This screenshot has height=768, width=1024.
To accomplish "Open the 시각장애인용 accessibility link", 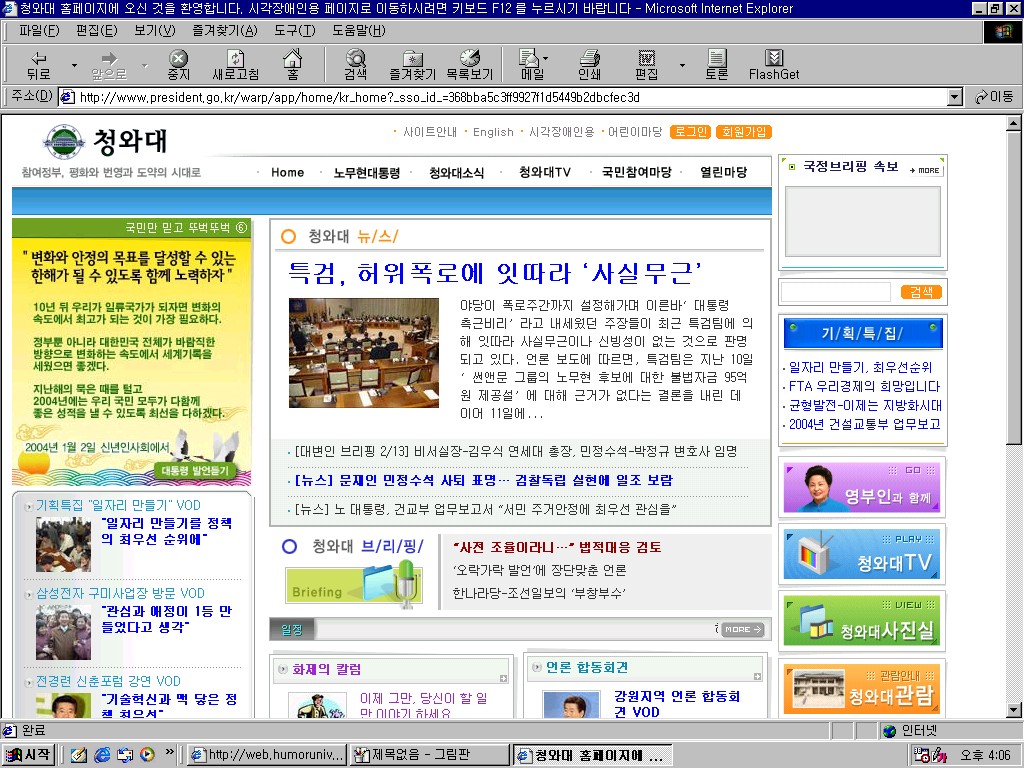I will pyautogui.click(x=562, y=132).
